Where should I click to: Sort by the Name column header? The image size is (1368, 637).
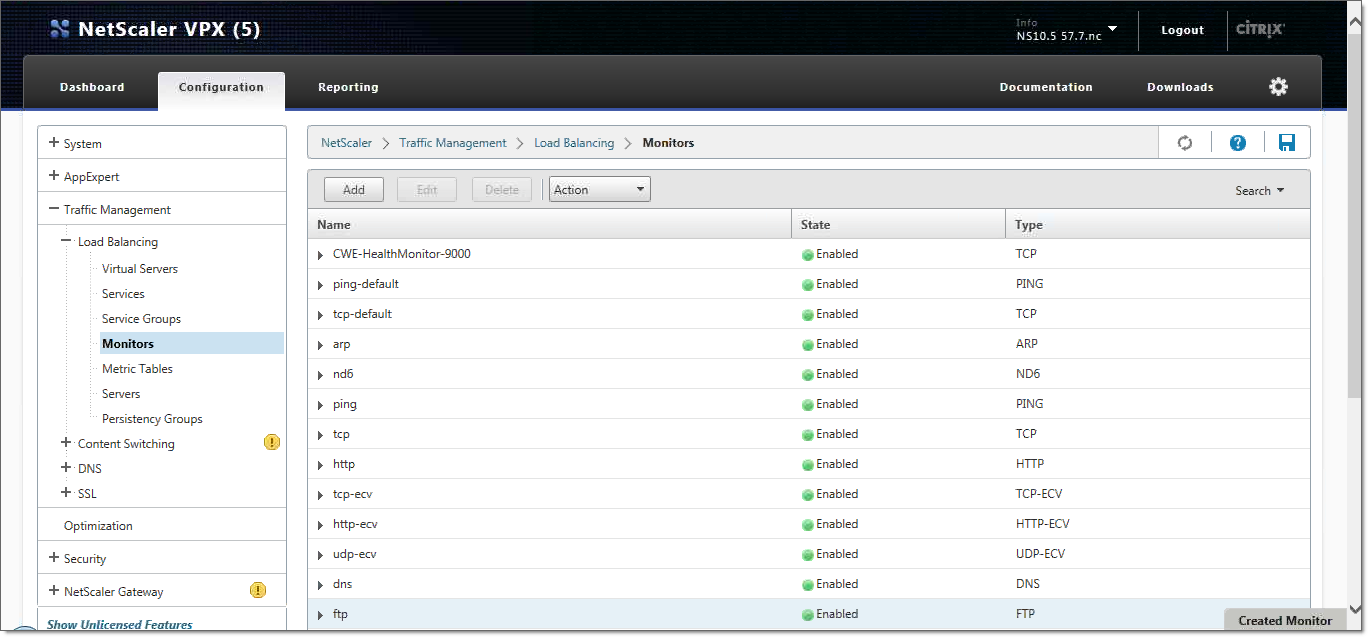pyautogui.click(x=549, y=224)
